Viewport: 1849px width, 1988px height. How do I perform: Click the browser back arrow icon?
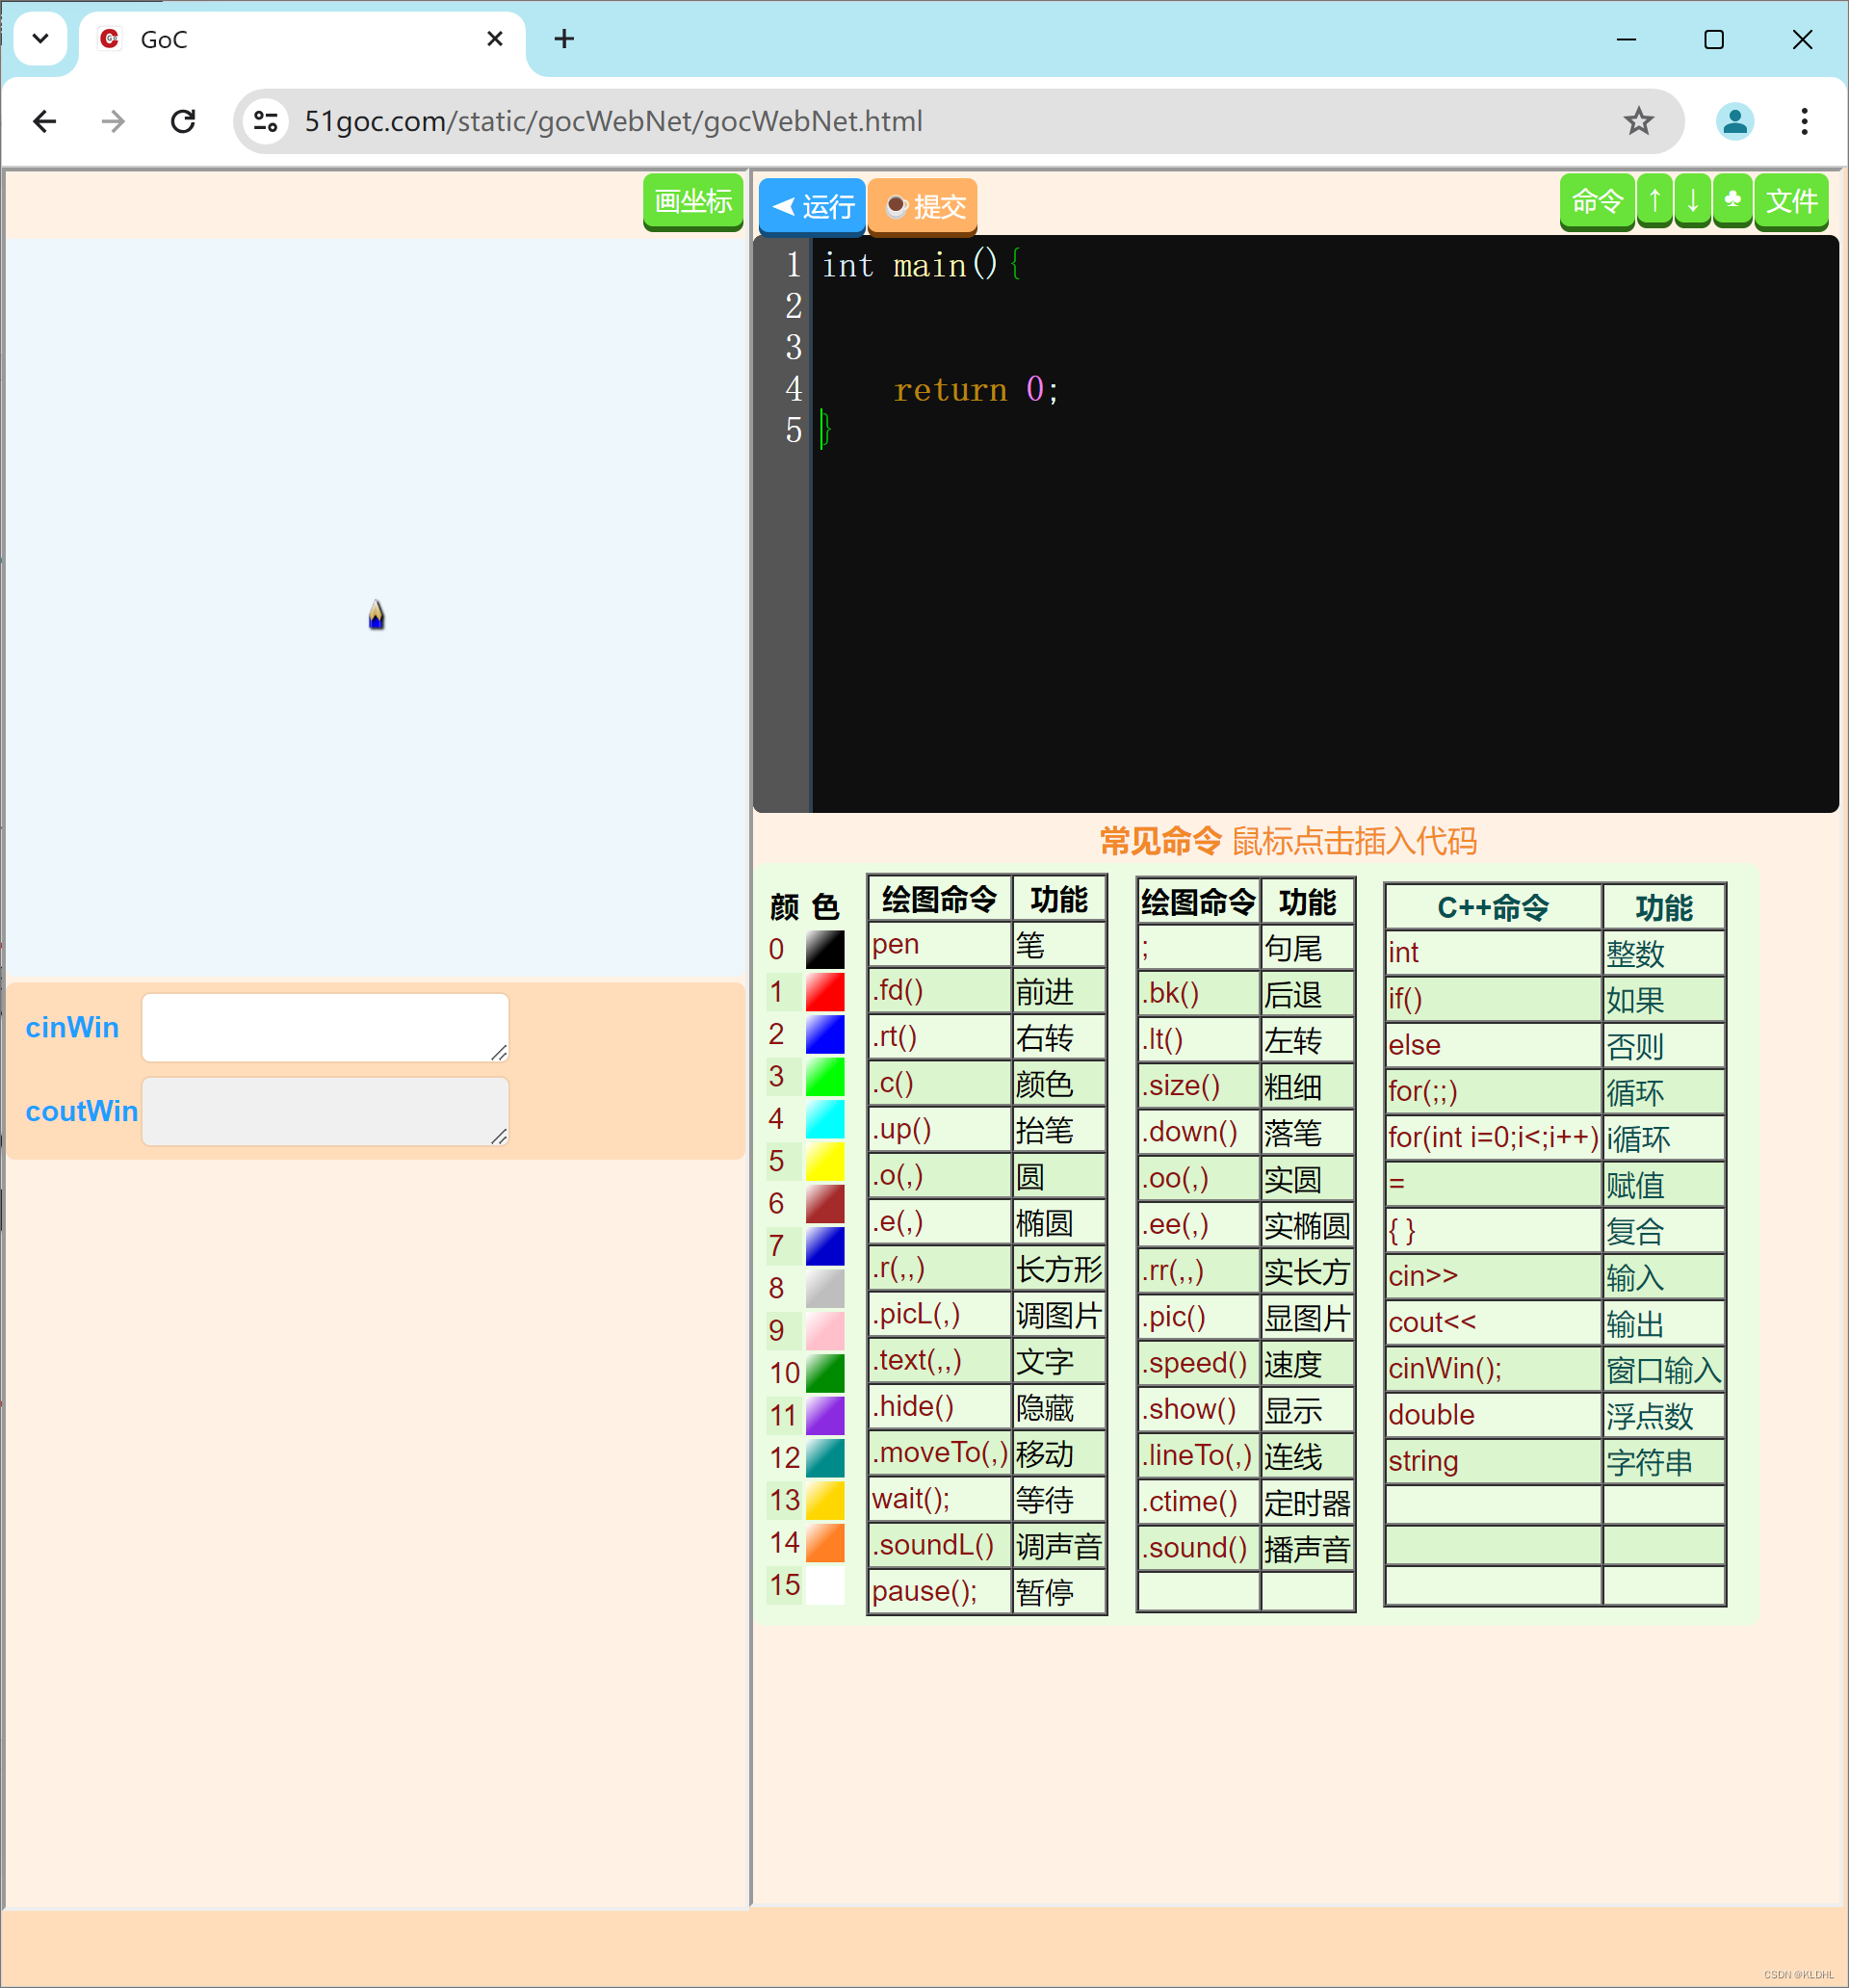tap(45, 121)
